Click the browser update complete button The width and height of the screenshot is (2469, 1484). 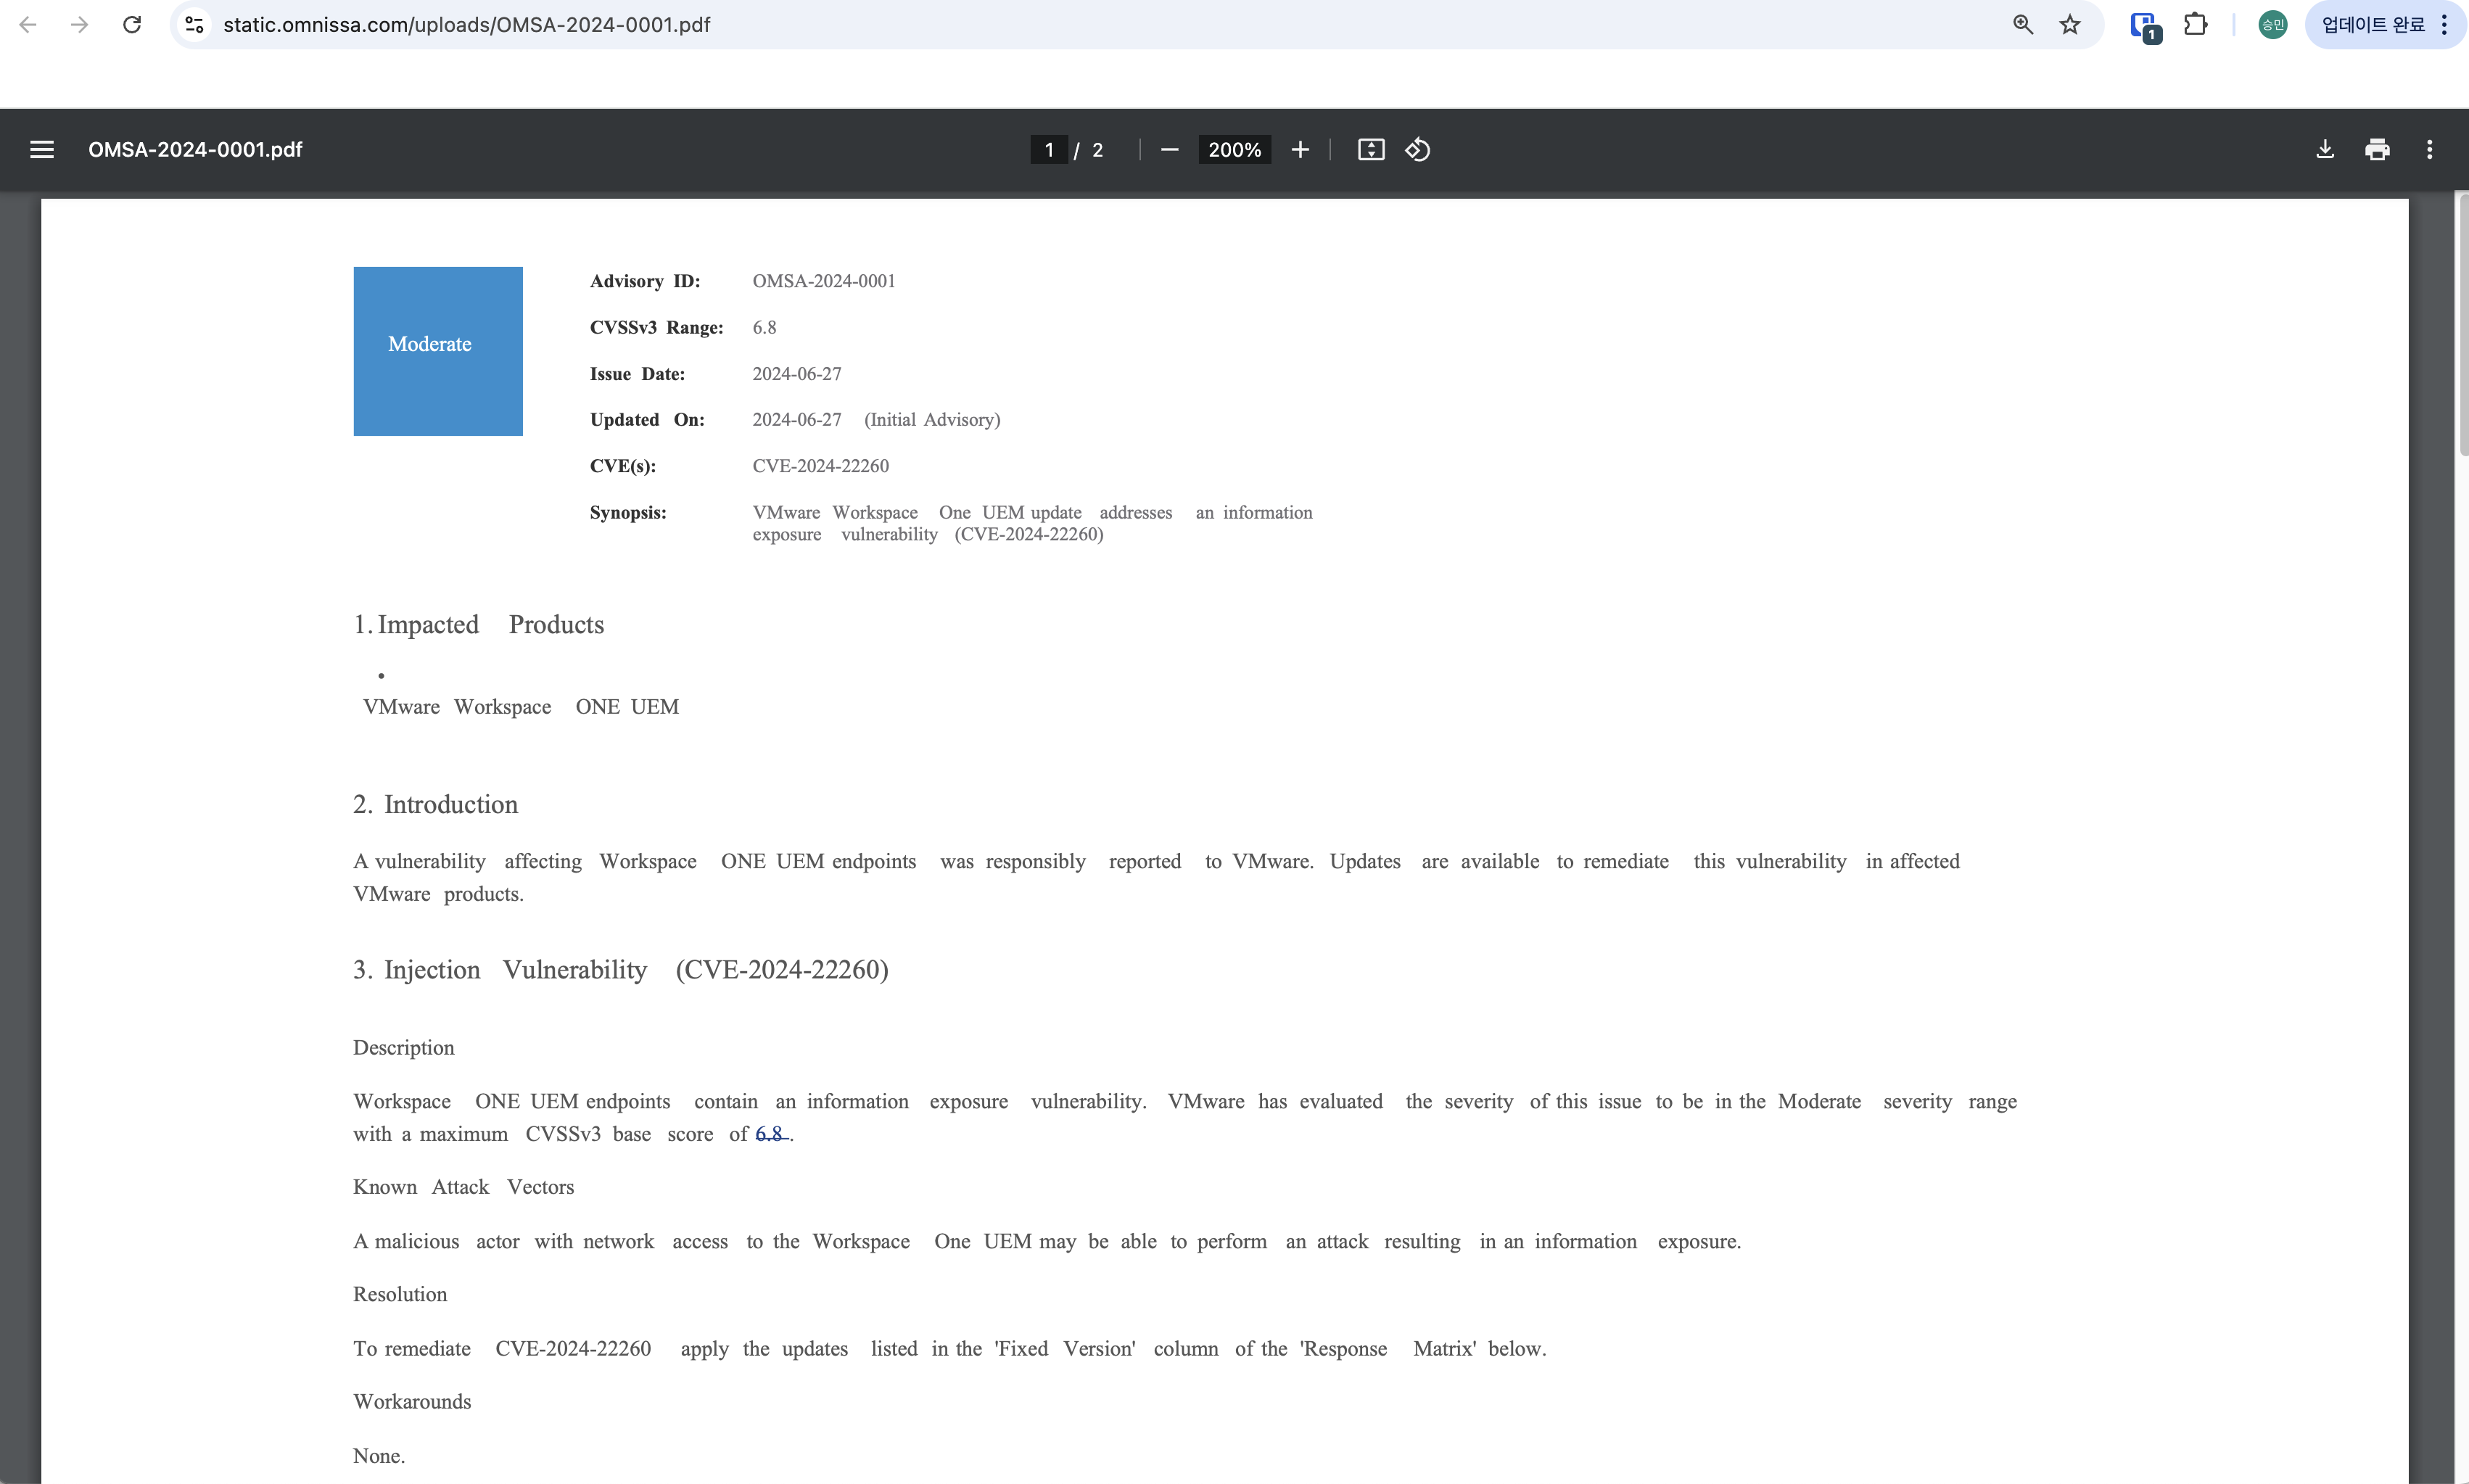tap(2372, 25)
